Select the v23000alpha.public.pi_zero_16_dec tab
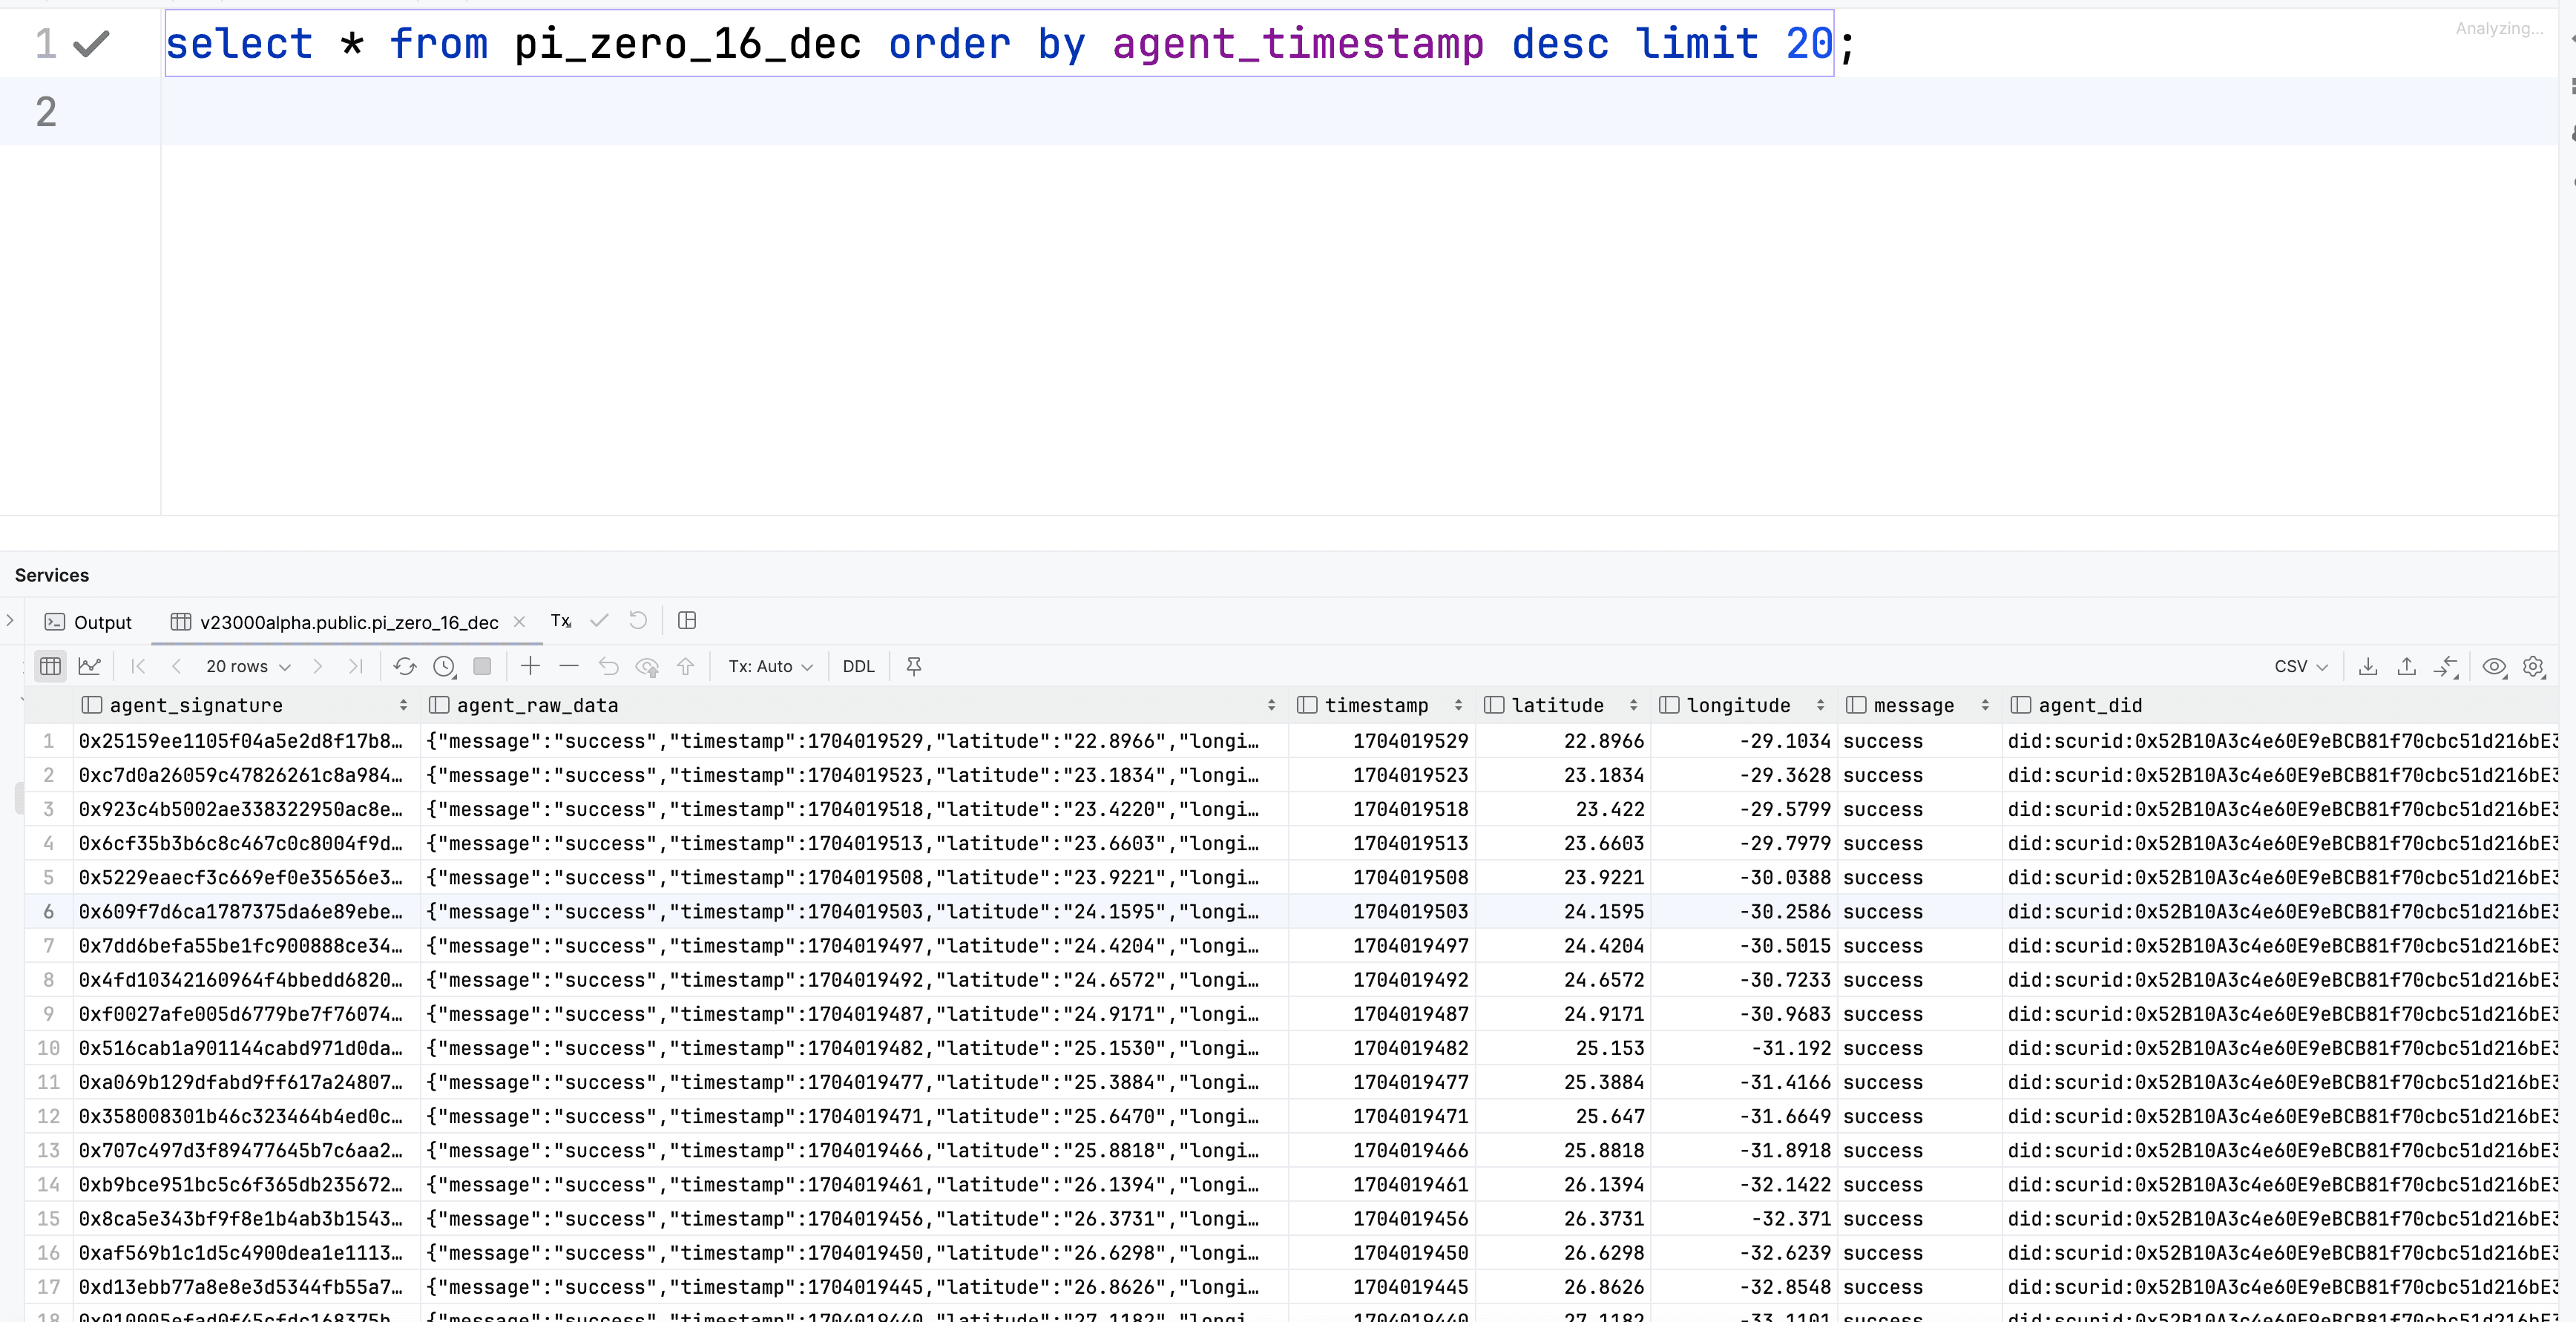 [348, 622]
